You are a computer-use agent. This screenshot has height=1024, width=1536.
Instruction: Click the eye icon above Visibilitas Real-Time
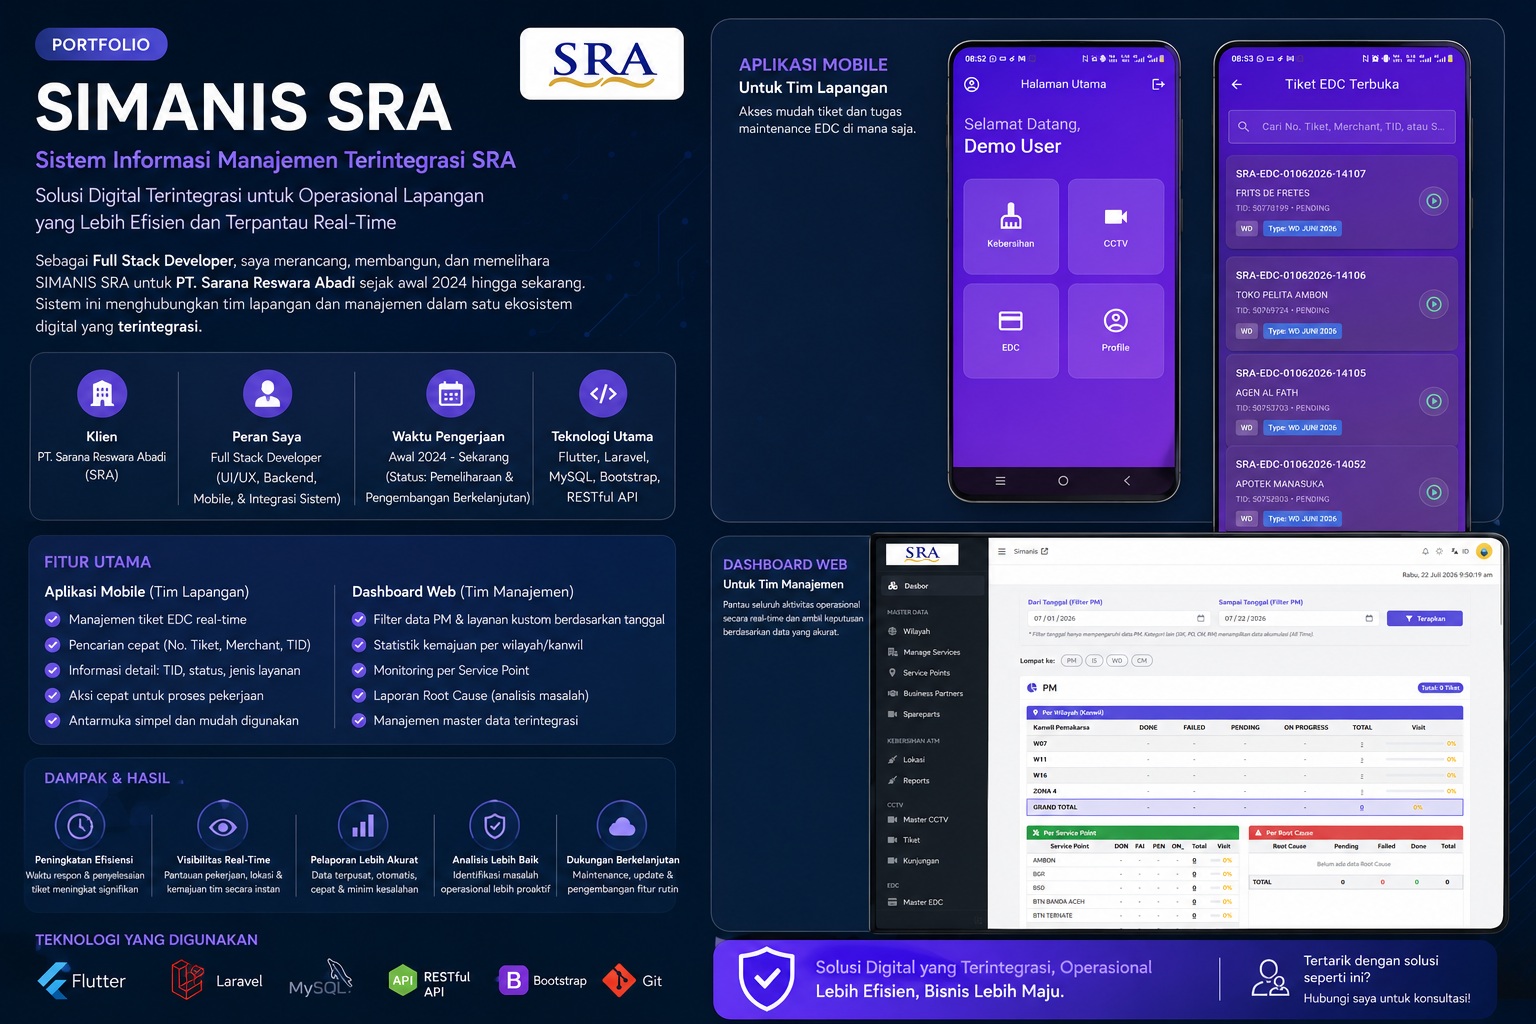[222, 826]
